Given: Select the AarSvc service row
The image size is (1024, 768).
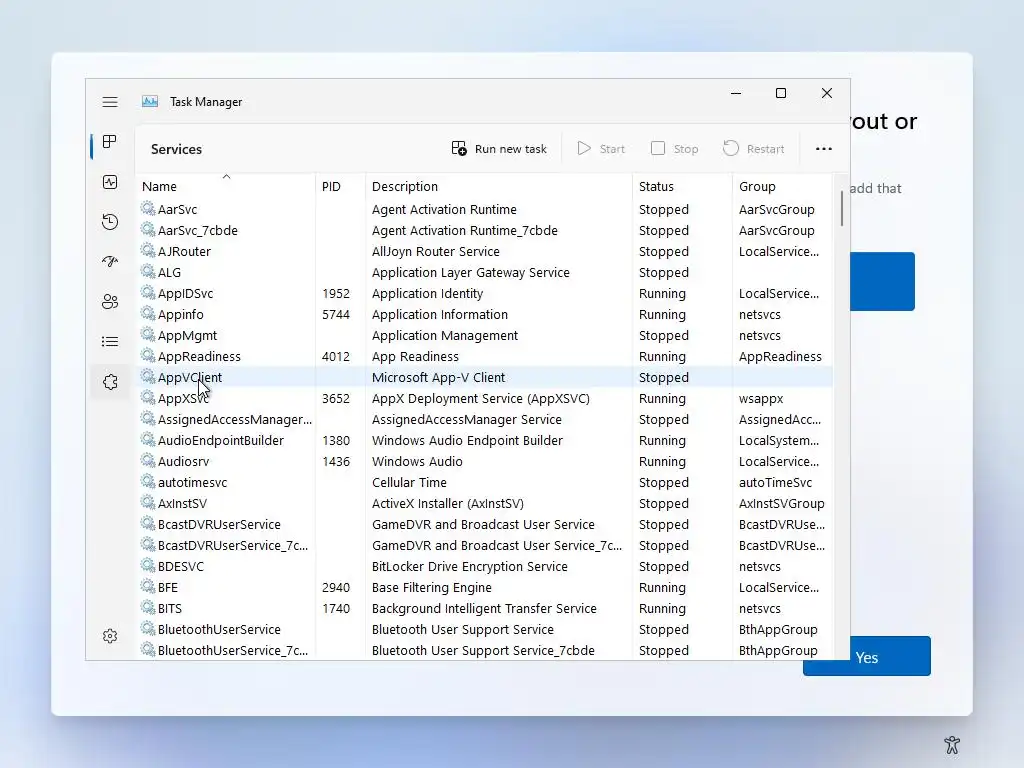Looking at the screenshot, I should [x=485, y=210].
